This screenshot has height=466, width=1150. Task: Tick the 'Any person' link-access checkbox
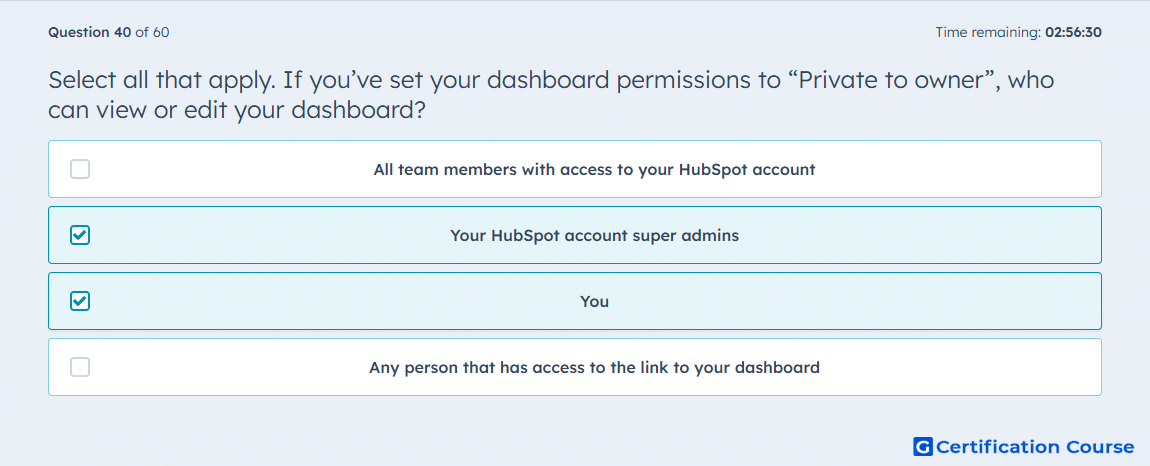click(x=80, y=367)
